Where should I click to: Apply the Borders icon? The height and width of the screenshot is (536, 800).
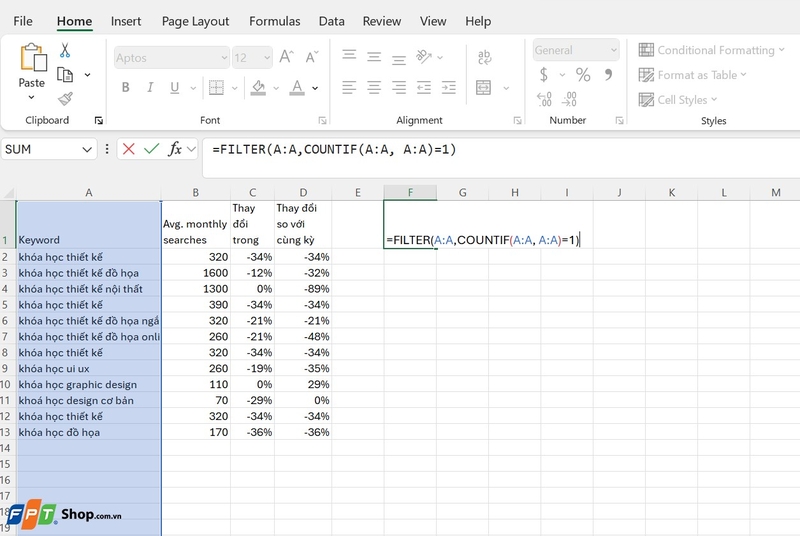pos(216,88)
